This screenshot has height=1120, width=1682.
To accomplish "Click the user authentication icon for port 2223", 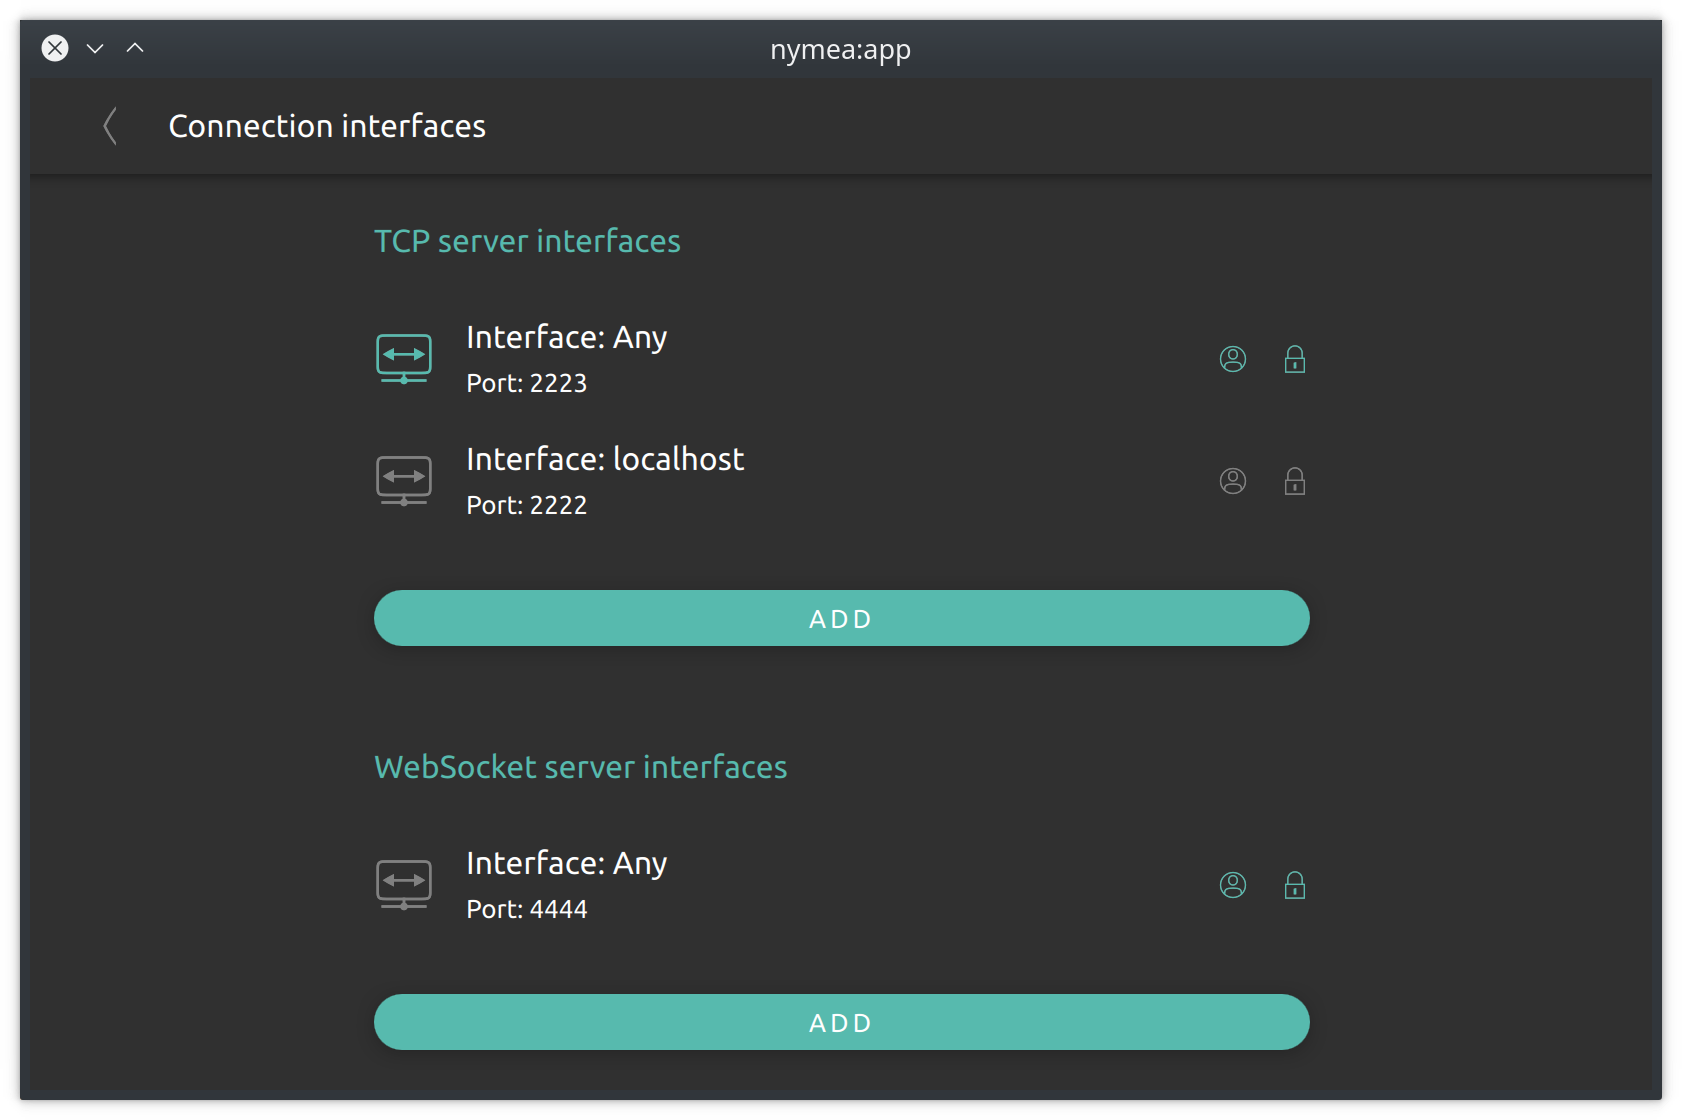I will (x=1232, y=359).
